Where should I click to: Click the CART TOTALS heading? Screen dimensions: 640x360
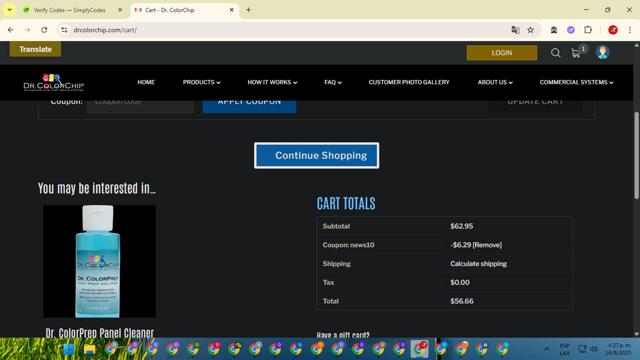(x=346, y=203)
